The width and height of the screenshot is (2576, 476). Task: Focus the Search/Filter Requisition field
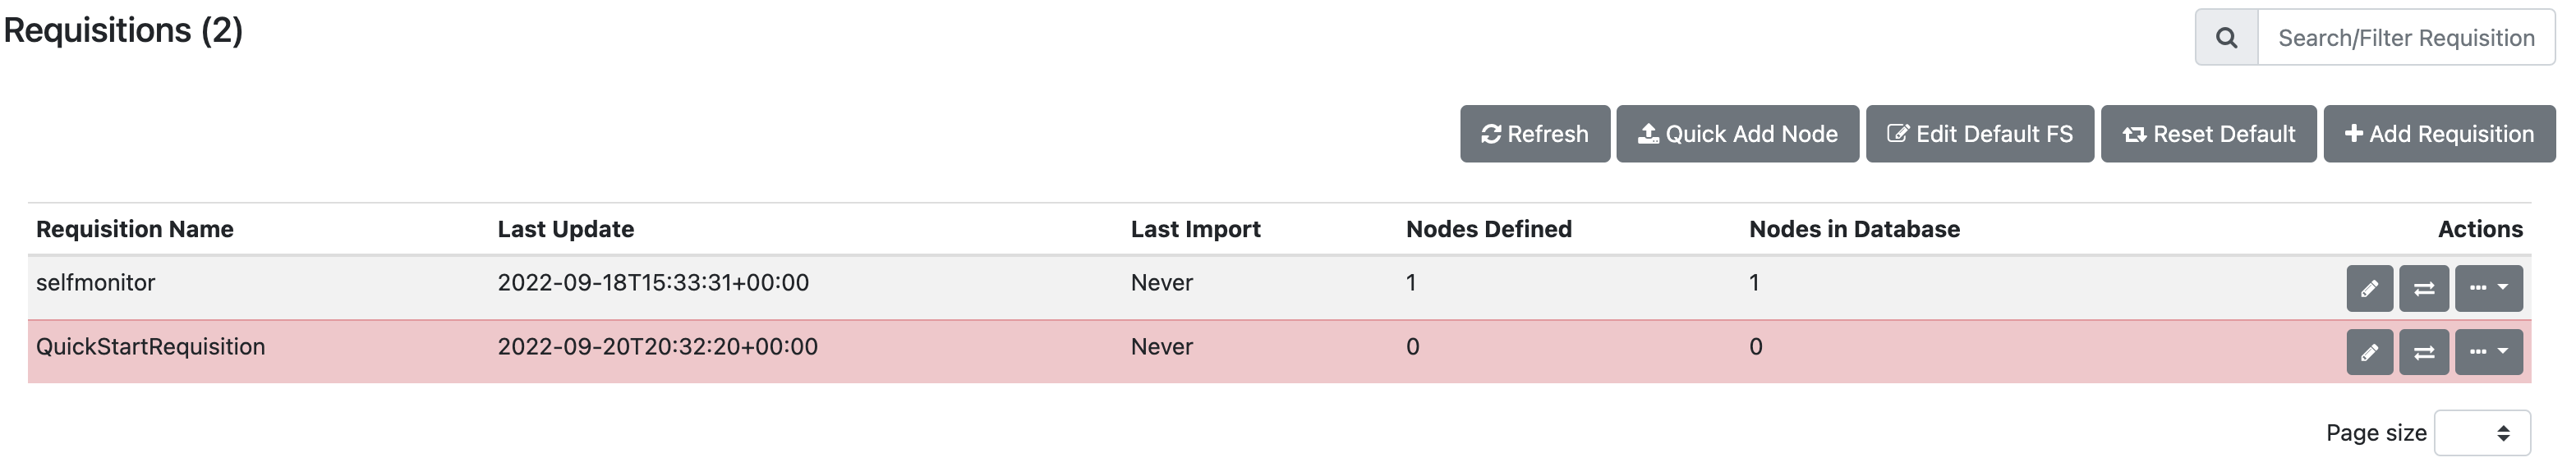click(2405, 38)
